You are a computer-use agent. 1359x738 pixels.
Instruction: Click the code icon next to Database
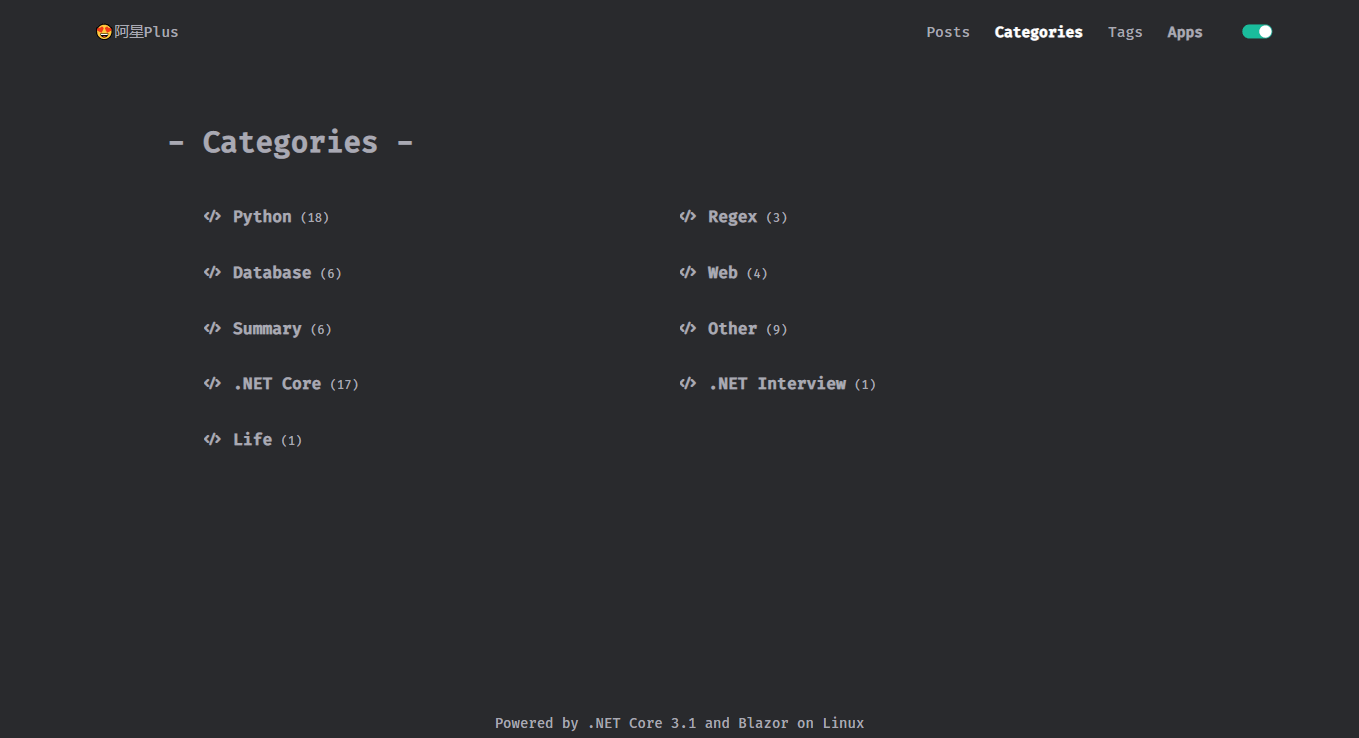coord(212,272)
